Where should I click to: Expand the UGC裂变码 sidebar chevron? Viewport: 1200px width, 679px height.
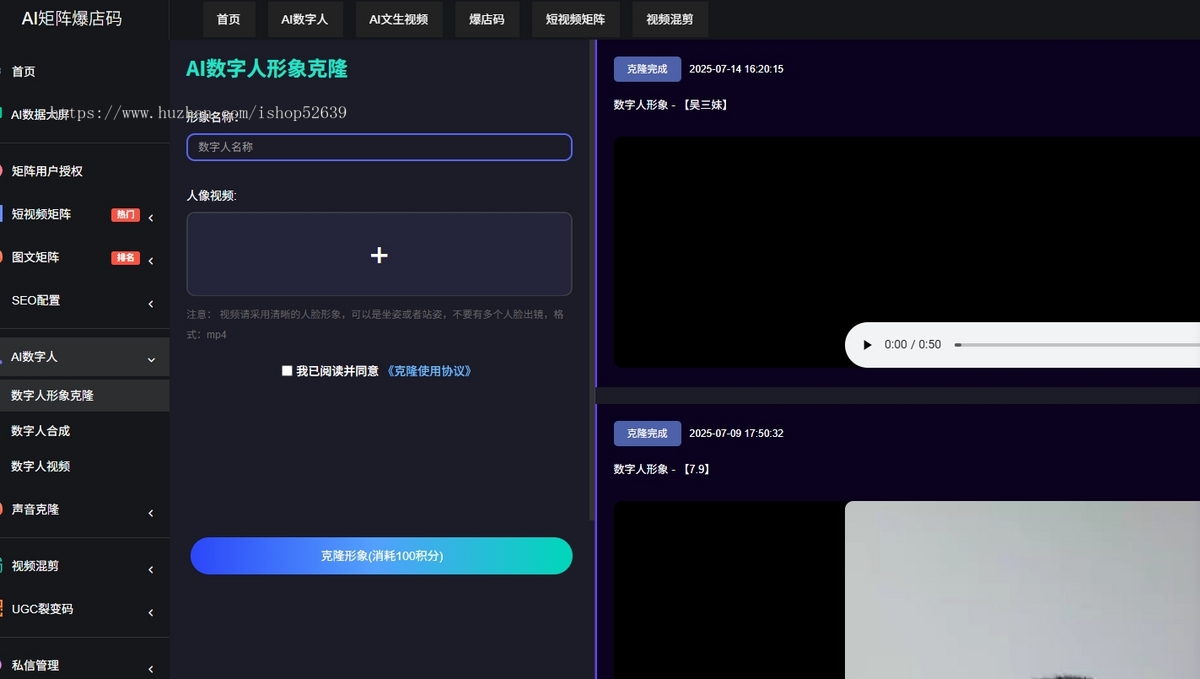[151, 611]
